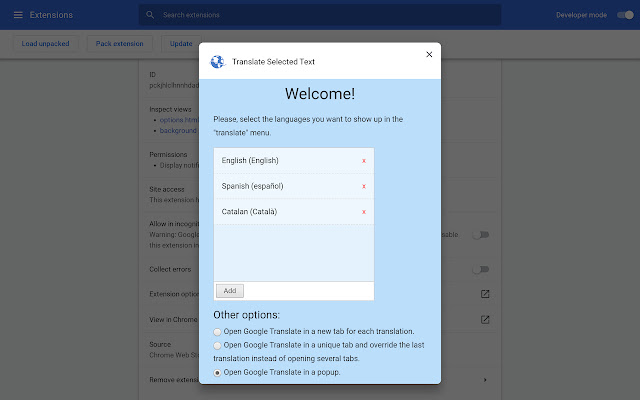Focus the Search extensions field

[320, 15]
